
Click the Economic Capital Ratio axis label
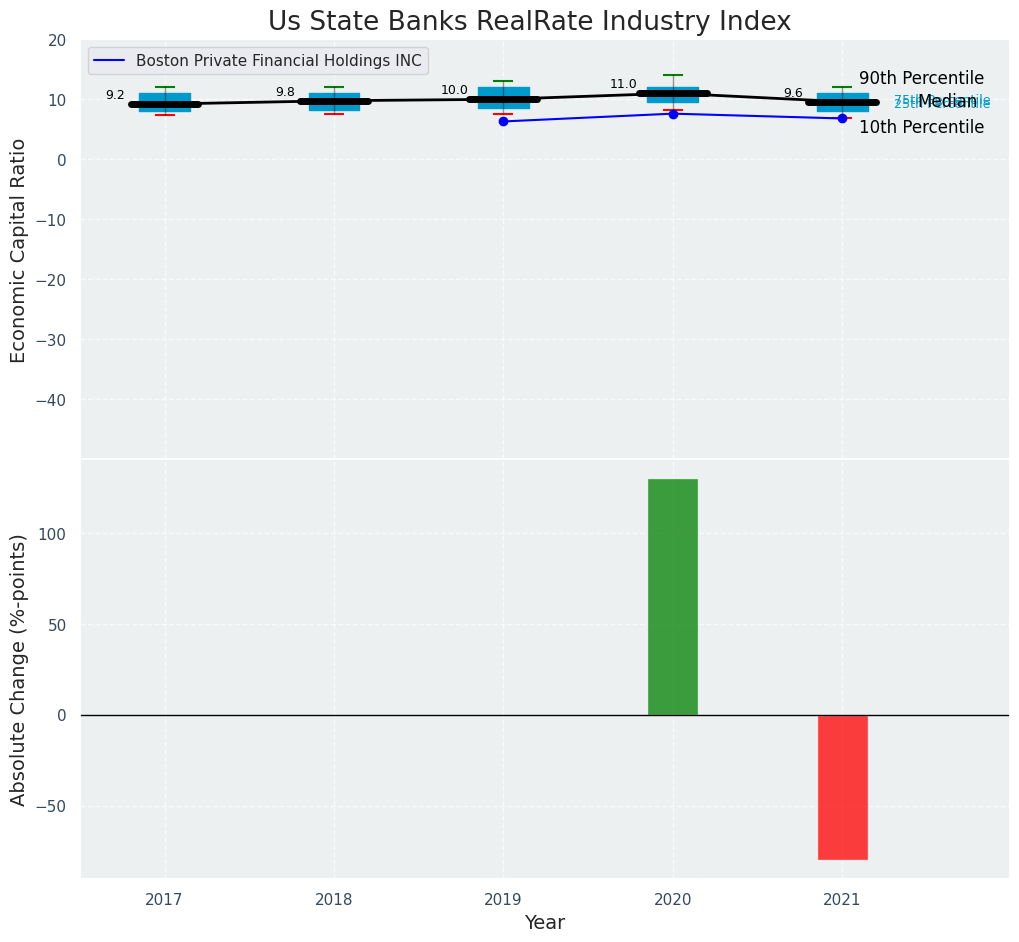point(19,250)
